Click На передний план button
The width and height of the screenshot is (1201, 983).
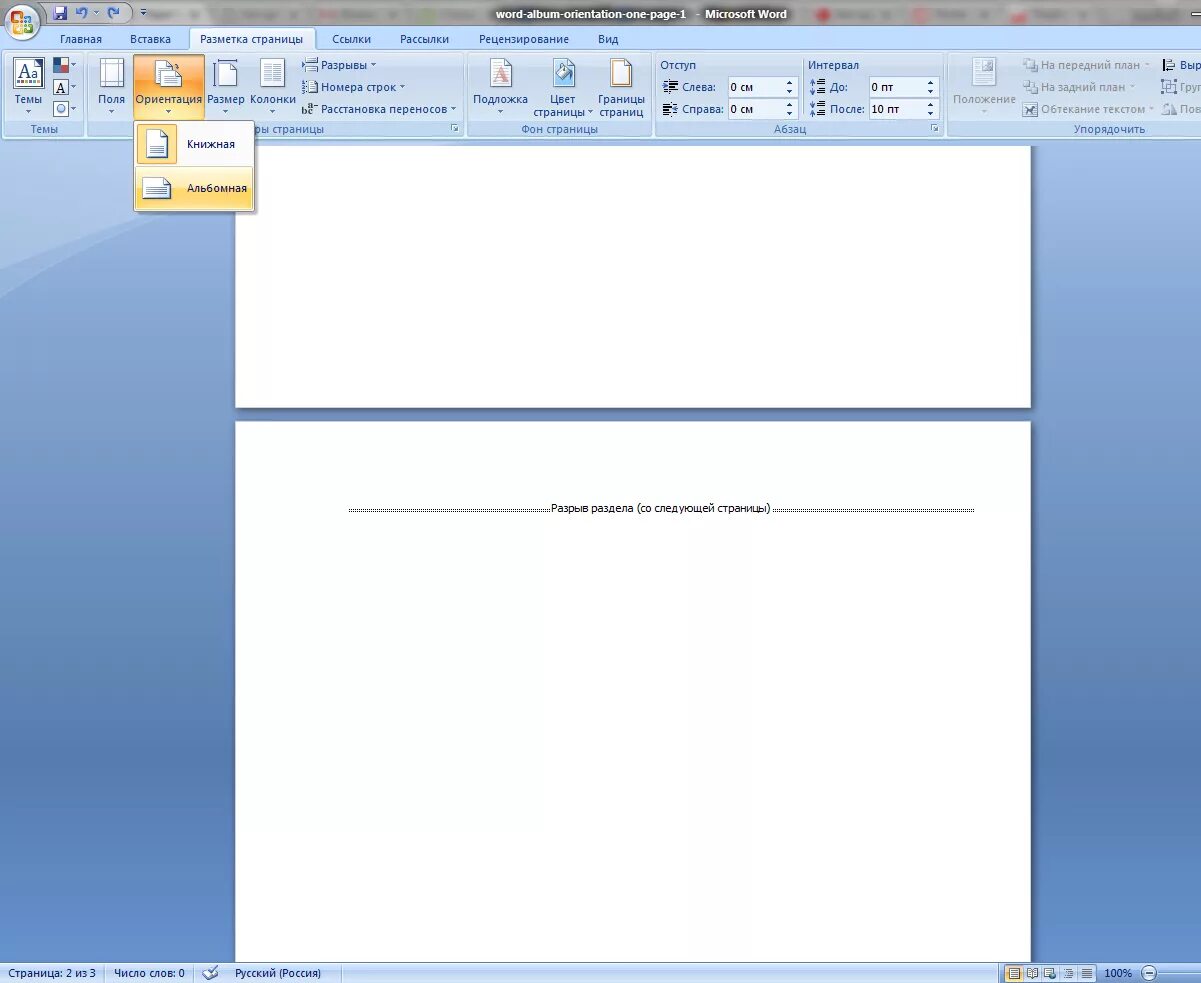tap(1086, 65)
